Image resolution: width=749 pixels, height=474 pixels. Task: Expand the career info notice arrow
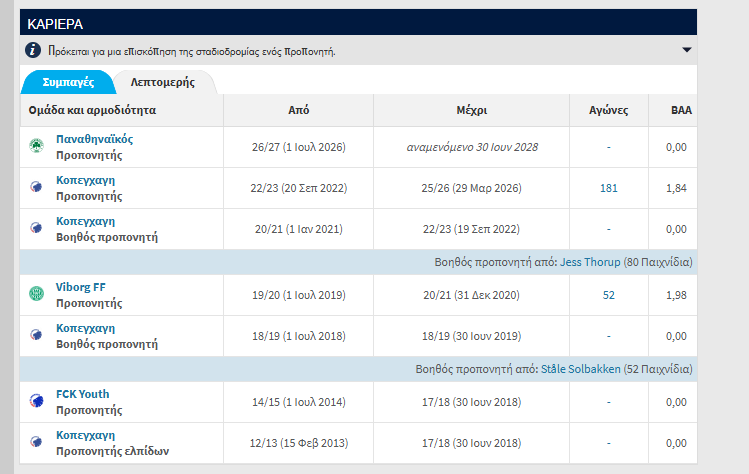[686, 50]
